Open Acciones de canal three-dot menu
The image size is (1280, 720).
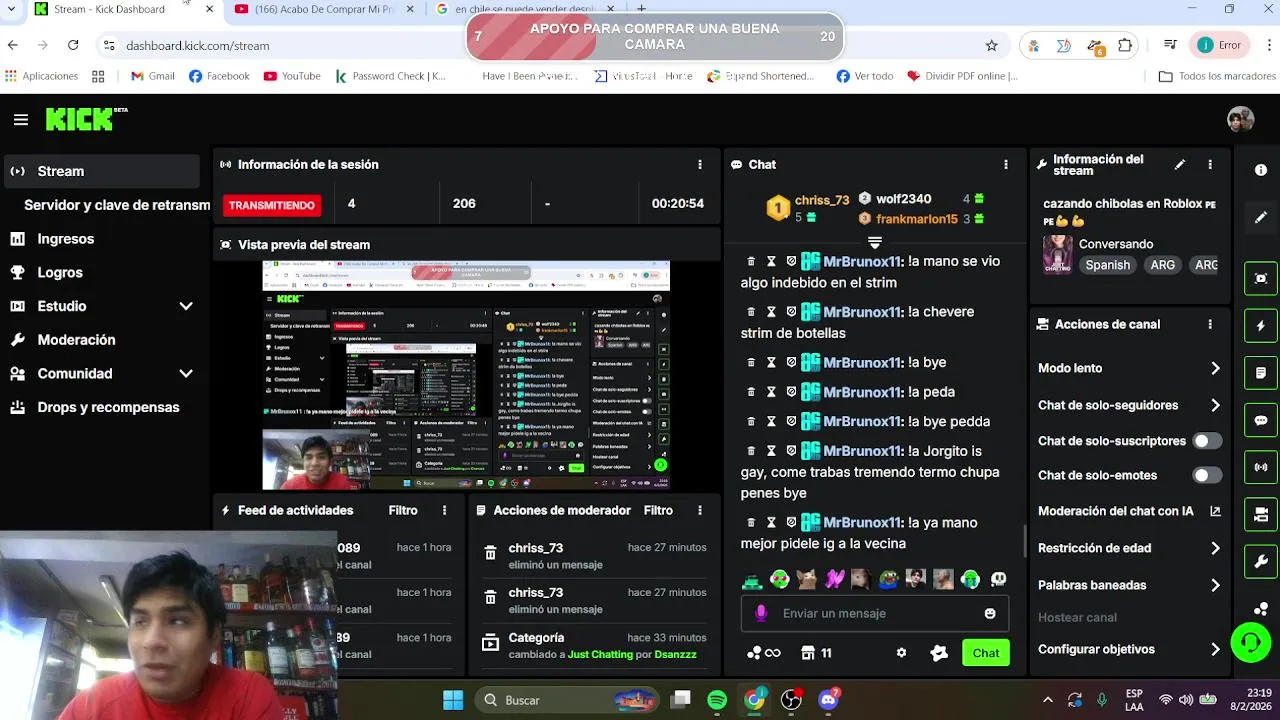coord(1210,324)
